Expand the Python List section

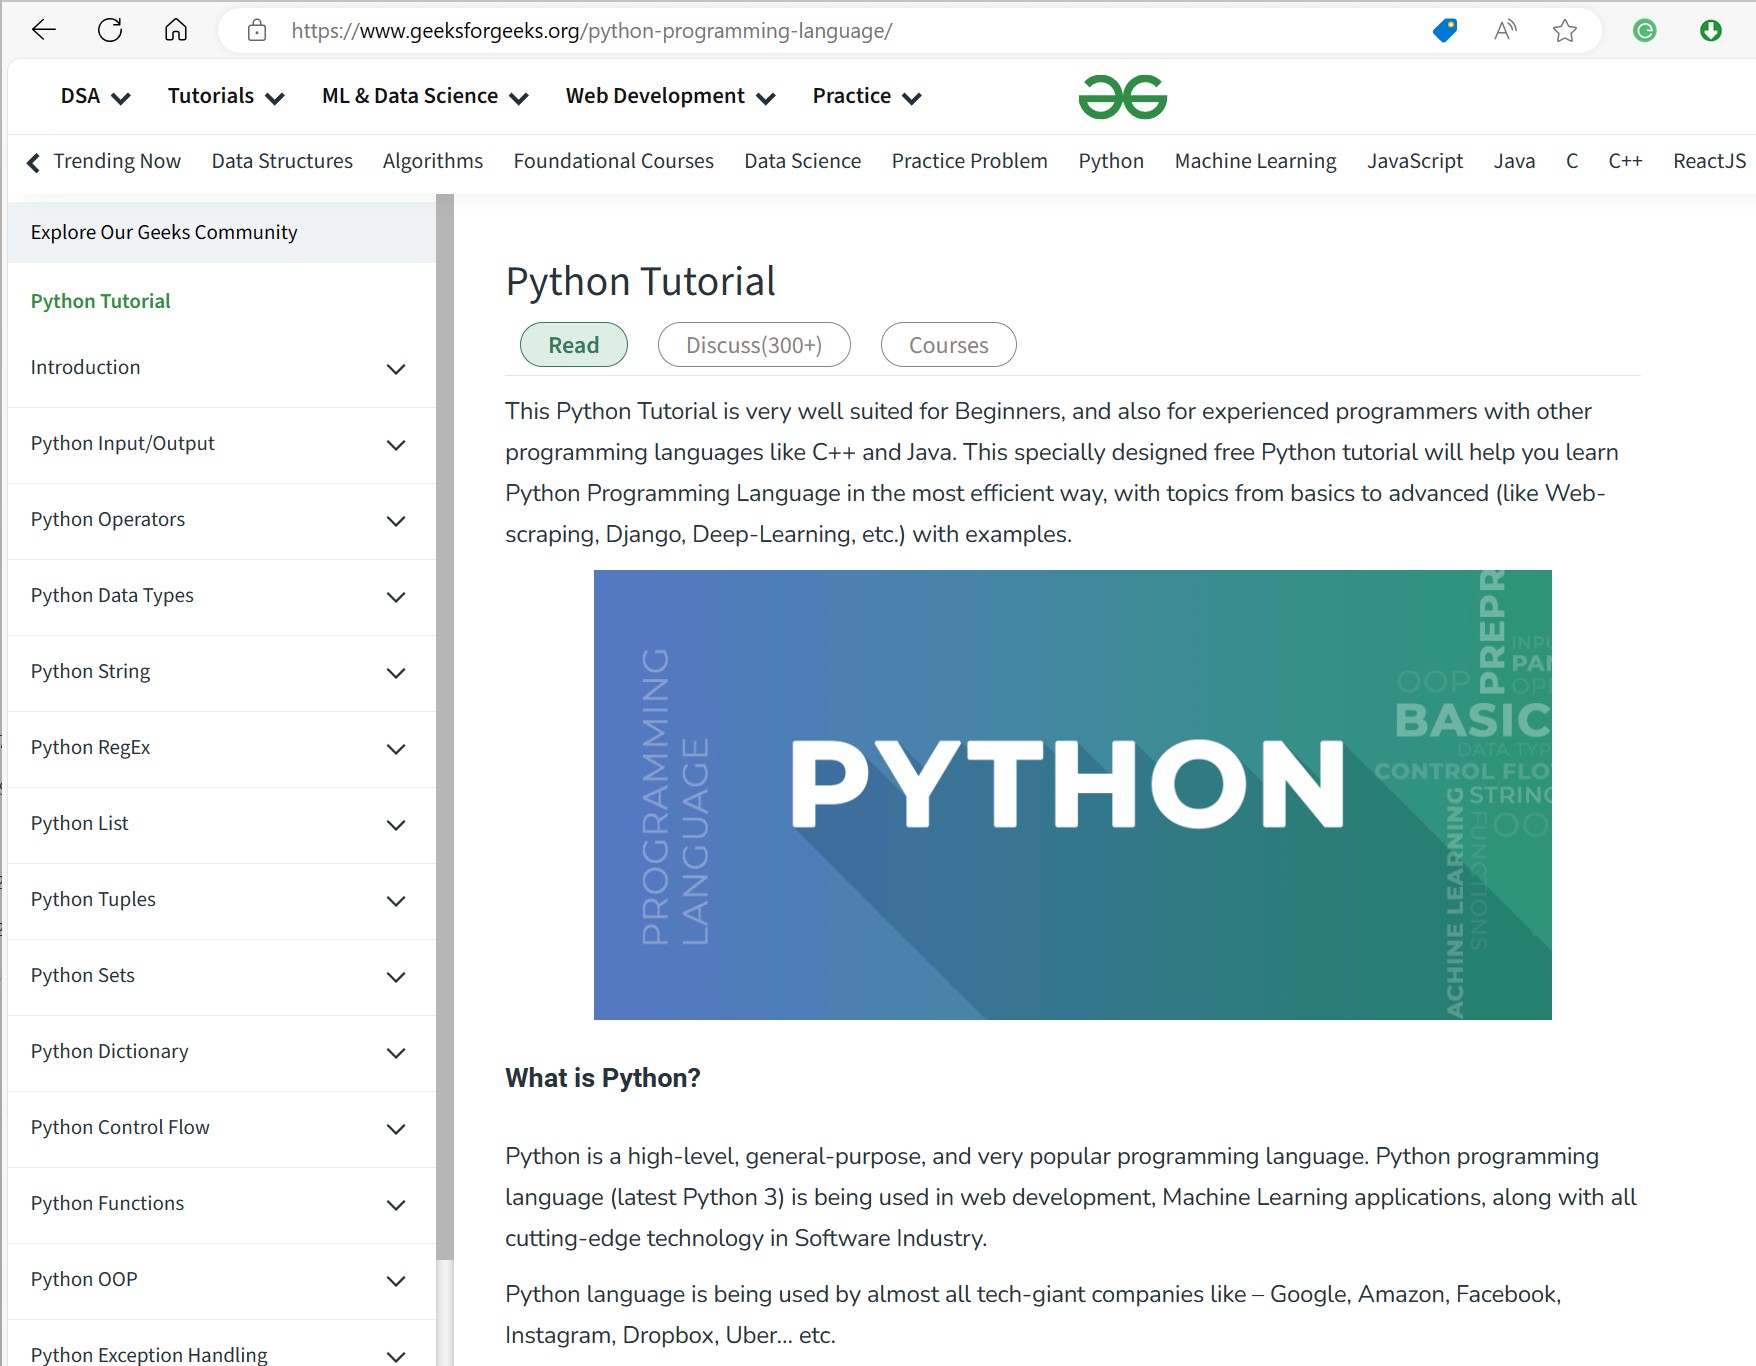(x=221, y=824)
